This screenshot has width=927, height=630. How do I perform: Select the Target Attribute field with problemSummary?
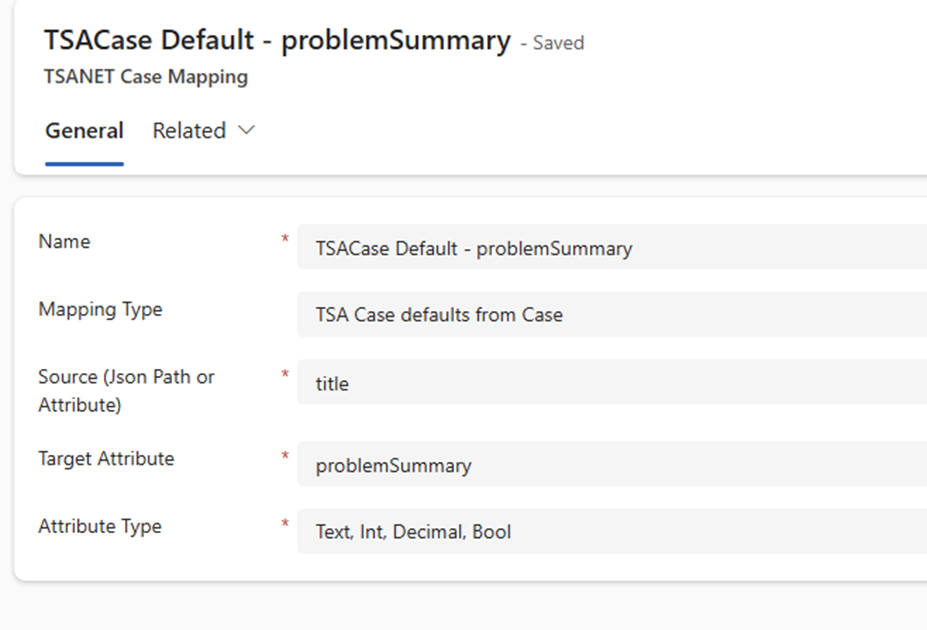point(612,465)
